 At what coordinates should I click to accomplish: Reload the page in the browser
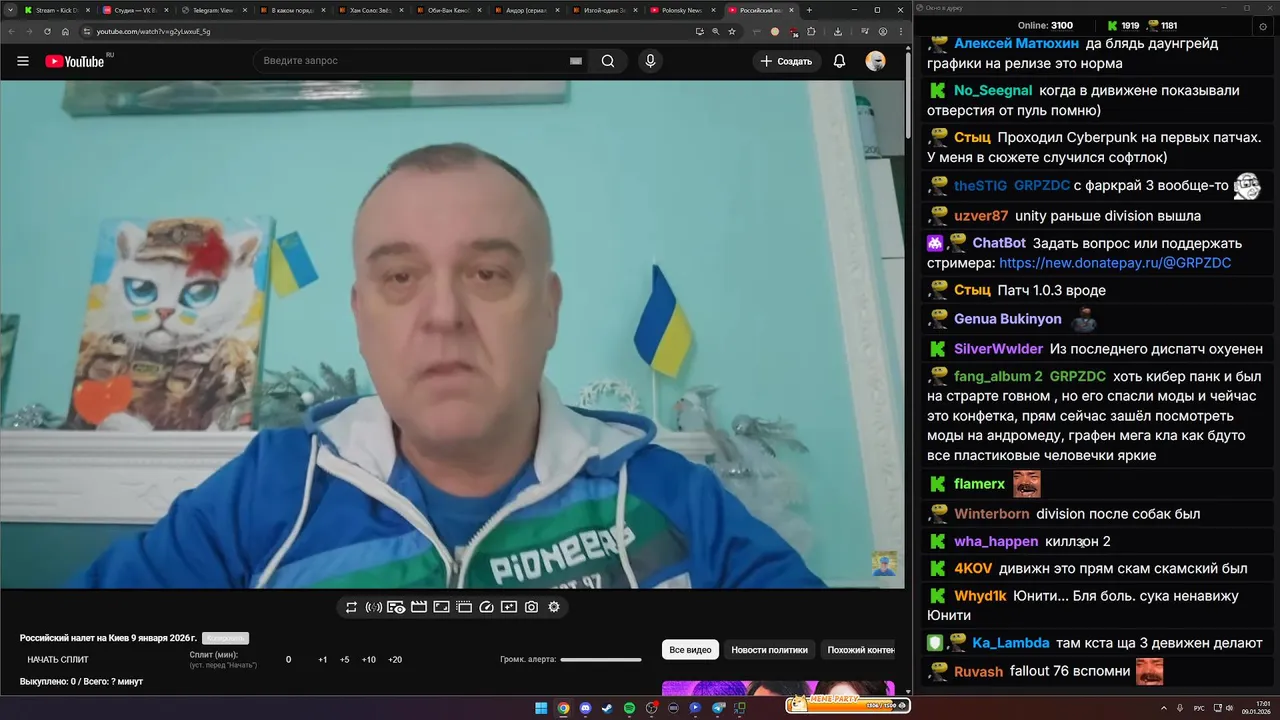pyautogui.click(x=46, y=31)
